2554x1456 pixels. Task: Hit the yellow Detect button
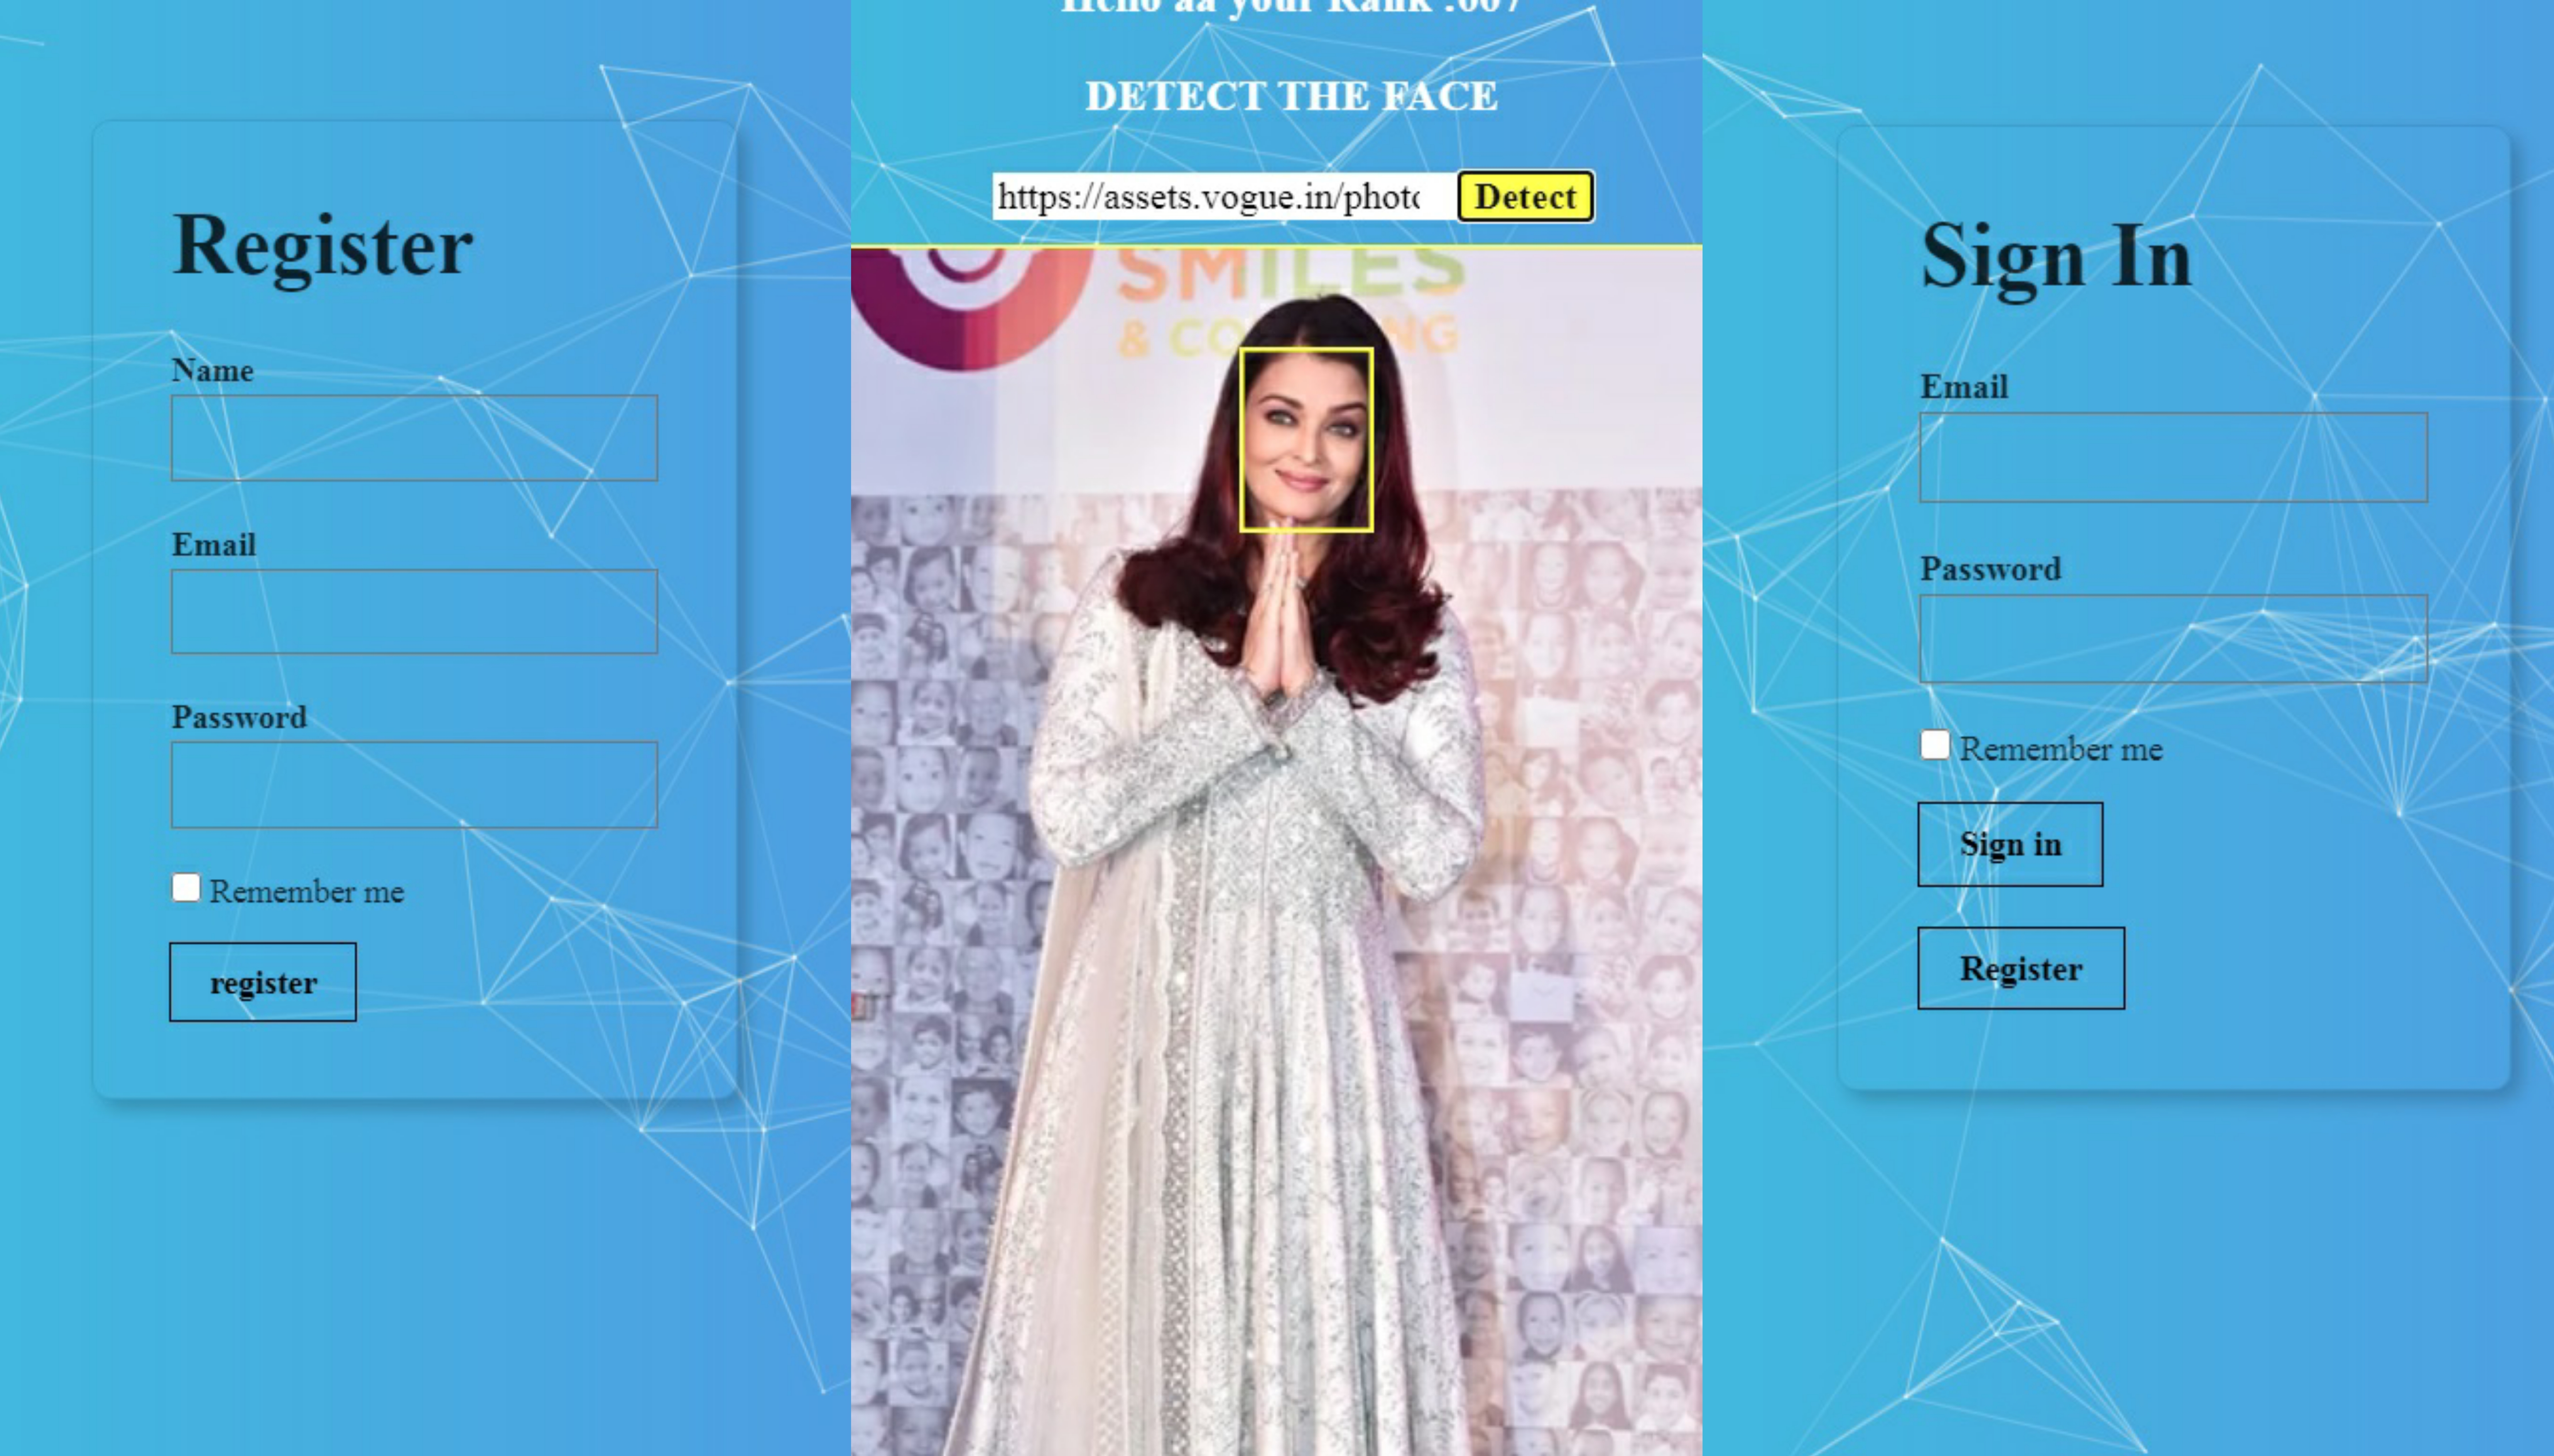click(x=1525, y=197)
